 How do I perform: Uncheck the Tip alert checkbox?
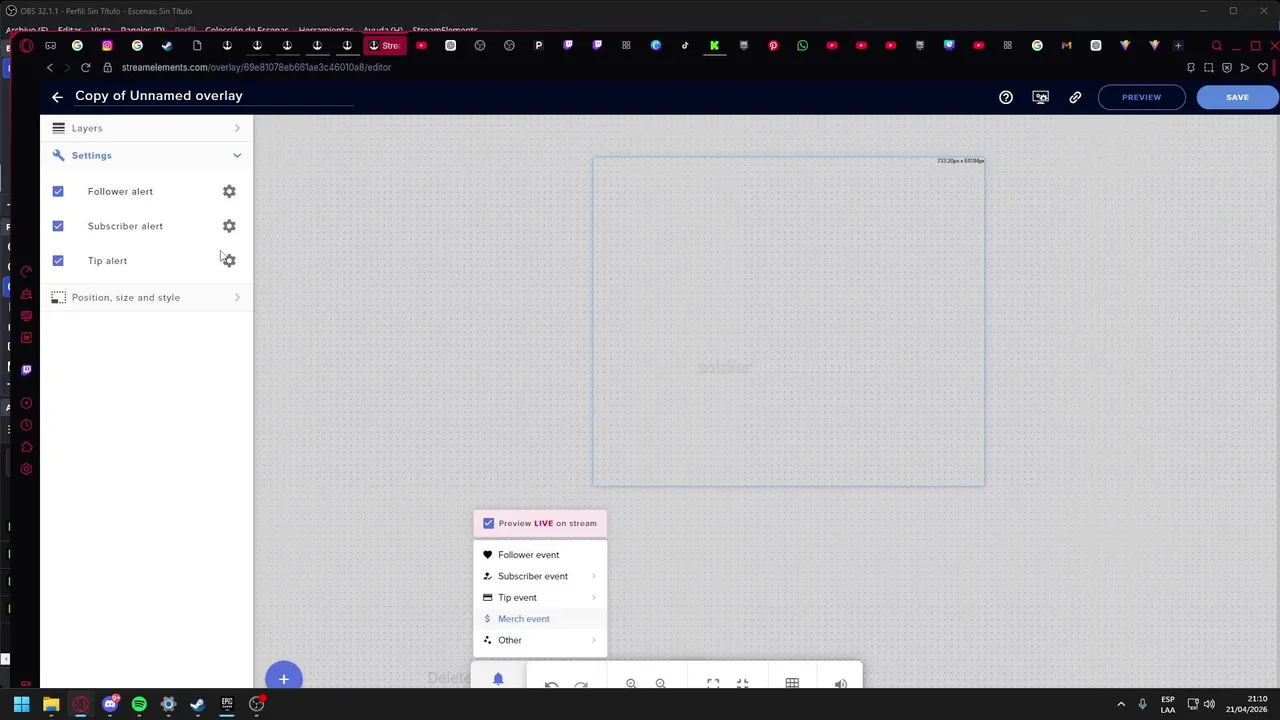(58, 261)
